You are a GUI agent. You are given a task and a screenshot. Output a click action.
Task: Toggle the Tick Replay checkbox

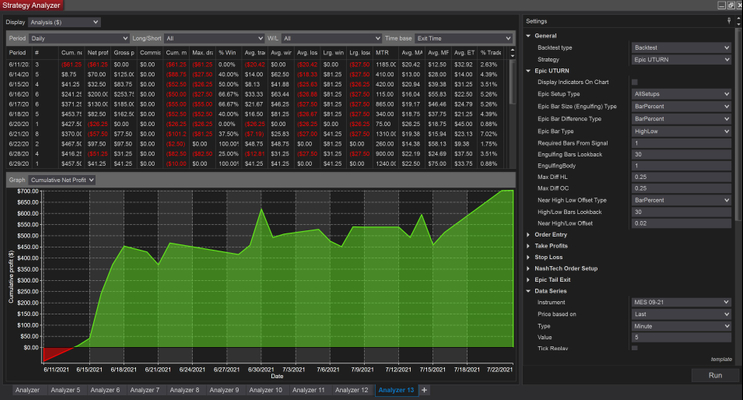[x=635, y=348]
